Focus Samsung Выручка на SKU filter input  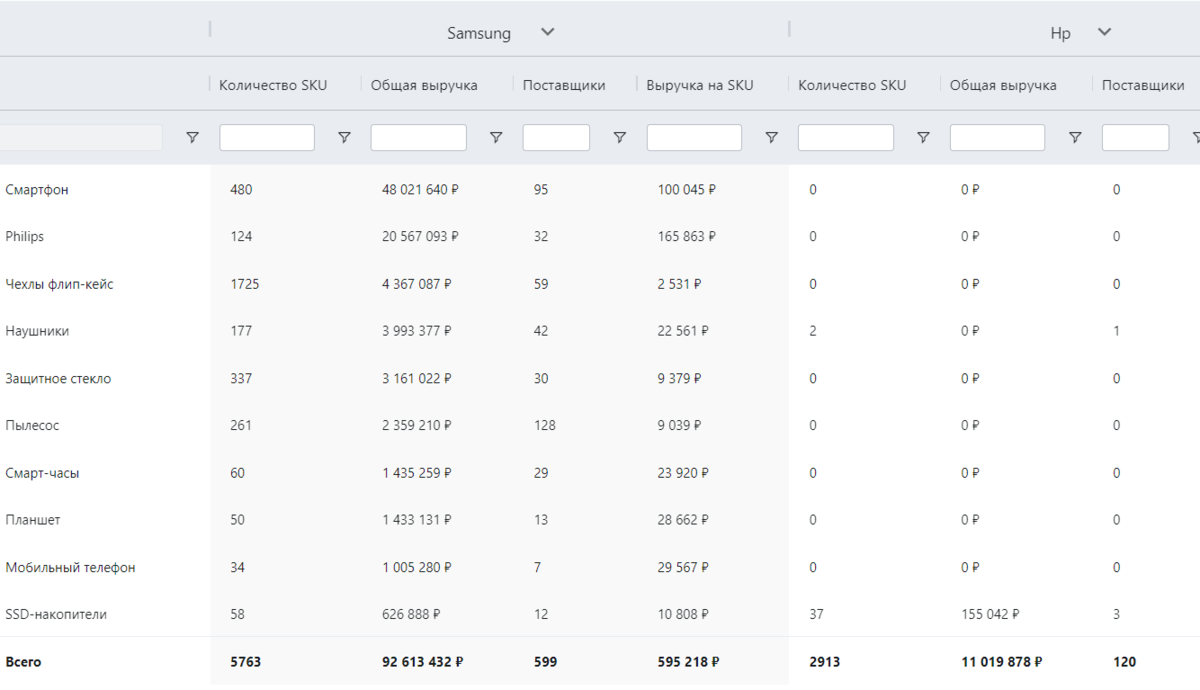point(694,138)
